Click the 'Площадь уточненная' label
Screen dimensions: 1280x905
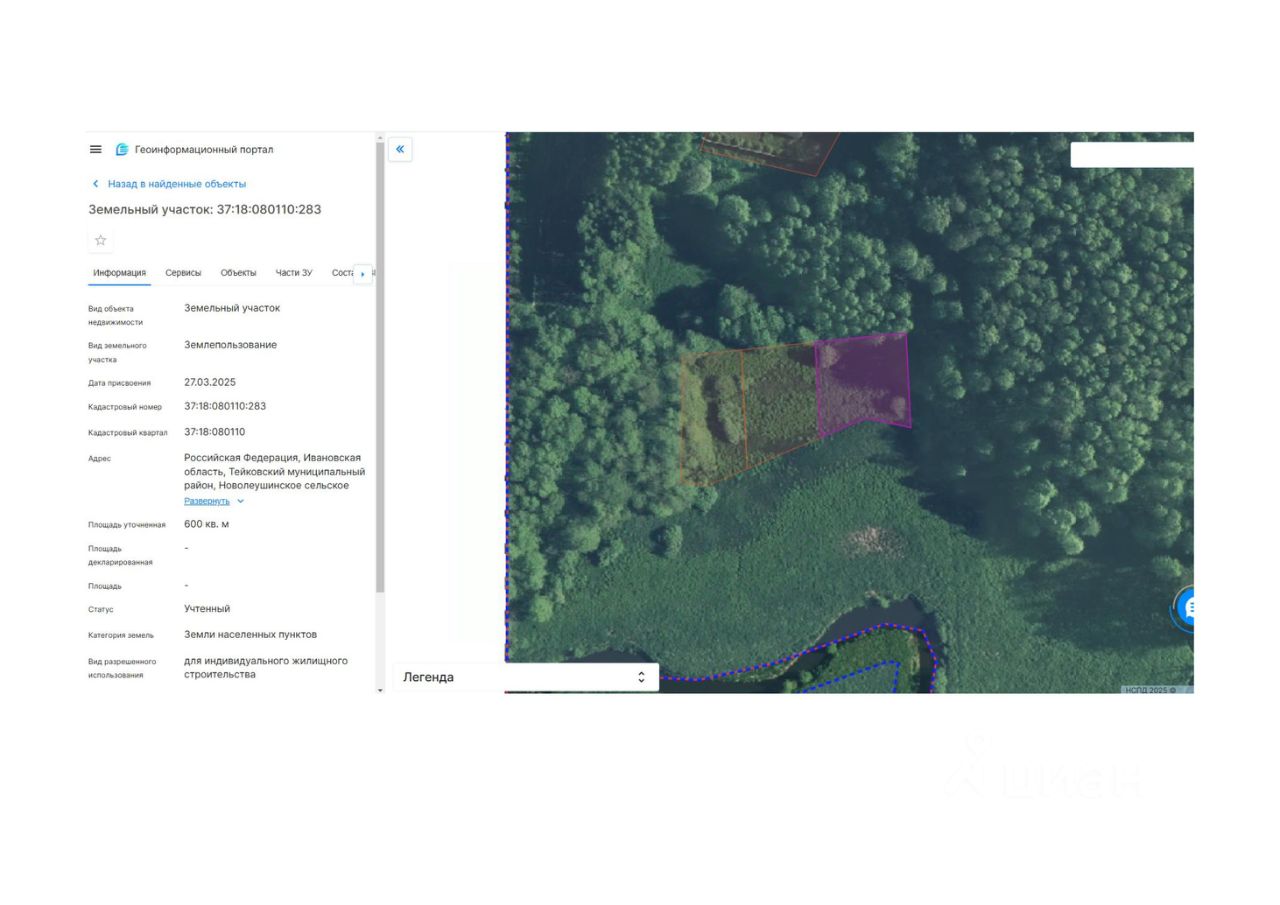pyautogui.click(x=127, y=525)
